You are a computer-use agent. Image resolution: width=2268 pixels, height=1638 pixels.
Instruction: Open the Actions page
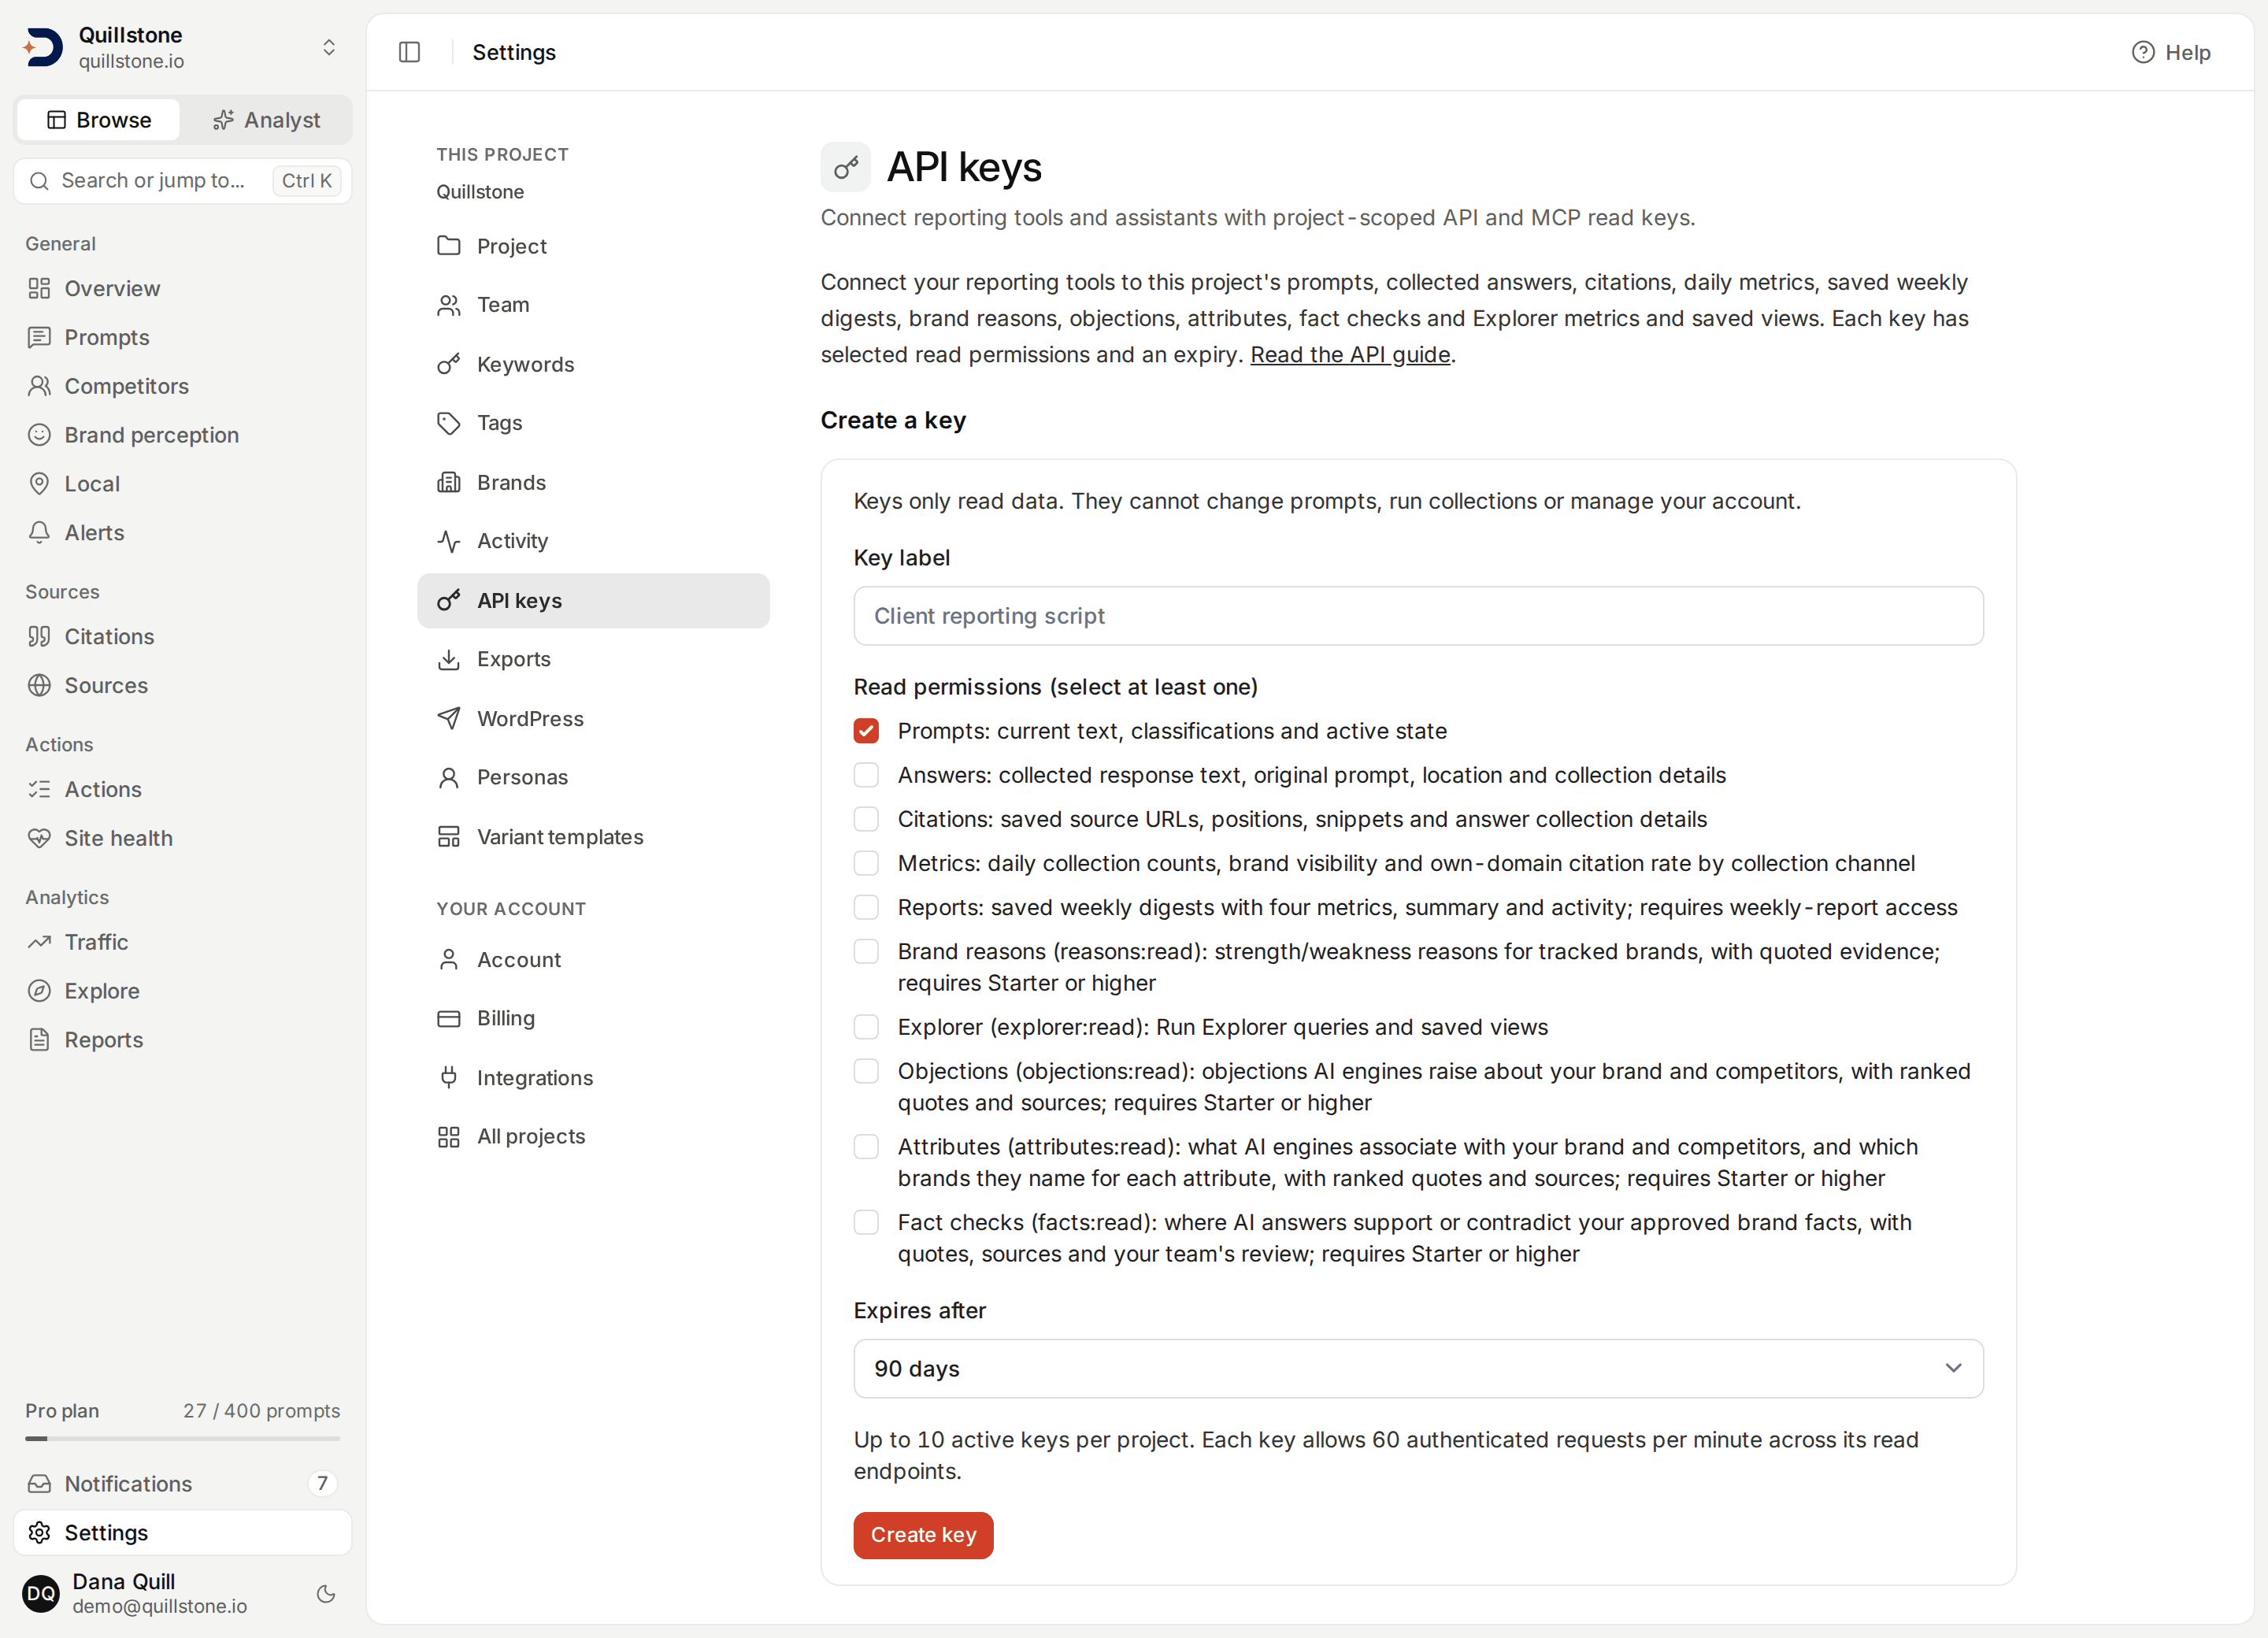tap(183, 790)
